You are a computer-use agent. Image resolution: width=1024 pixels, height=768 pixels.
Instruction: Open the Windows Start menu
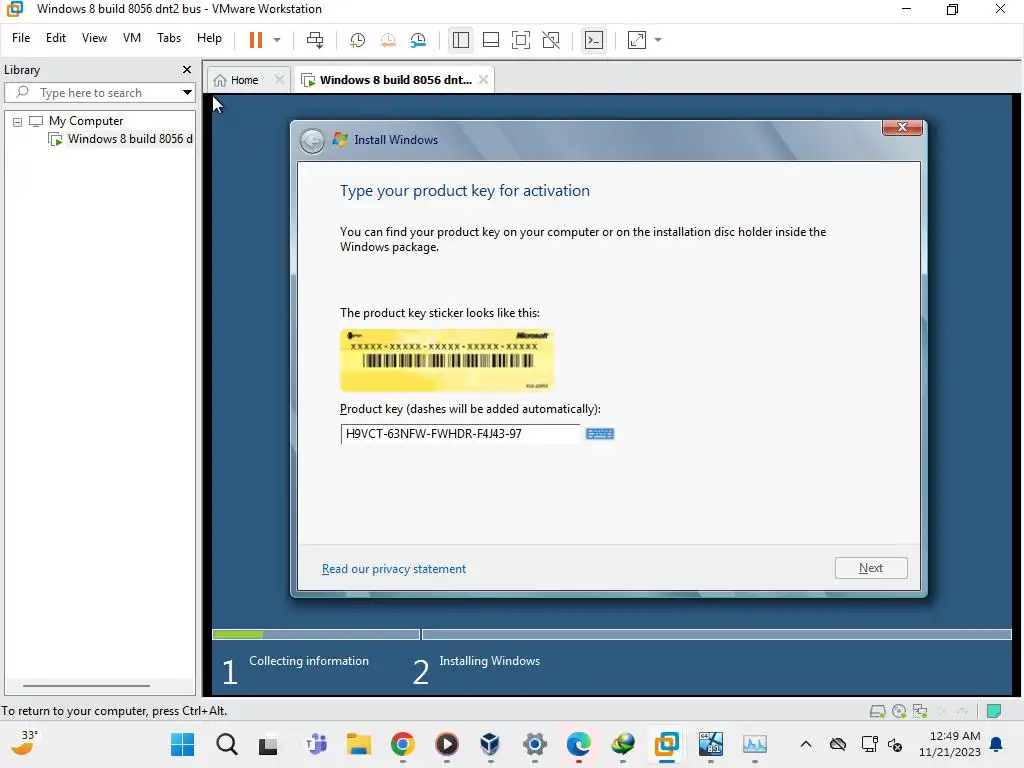[x=182, y=744]
